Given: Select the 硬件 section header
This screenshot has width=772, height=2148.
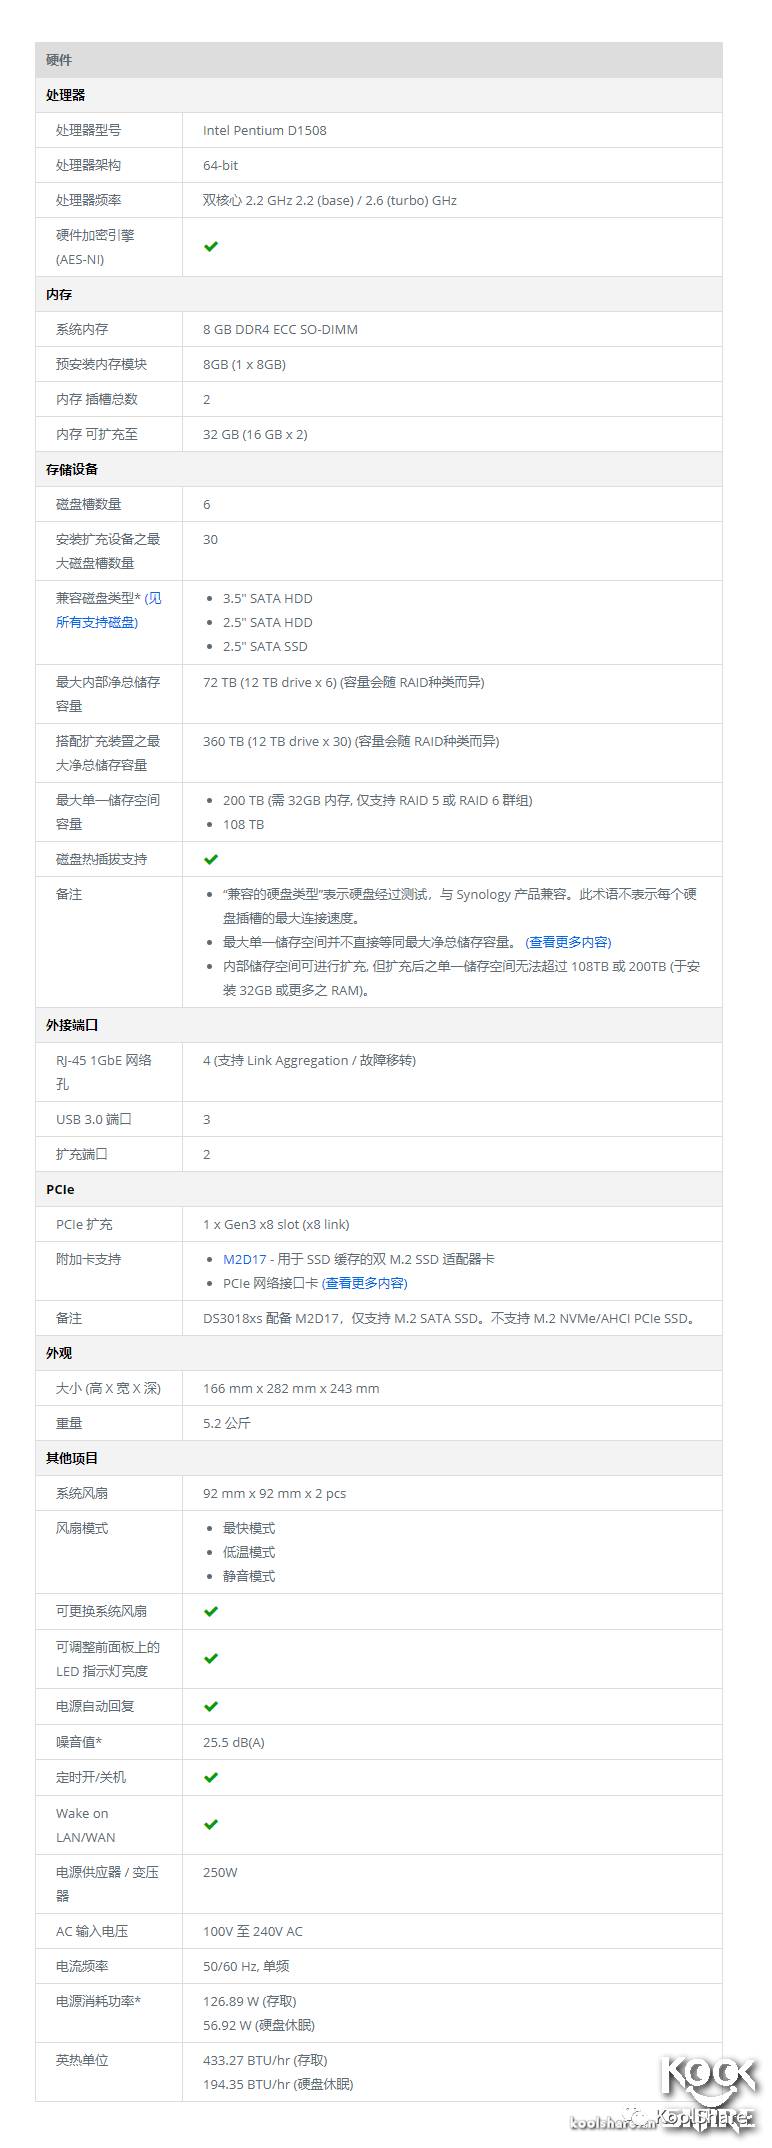Looking at the screenshot, I should (x=379, y=60).
